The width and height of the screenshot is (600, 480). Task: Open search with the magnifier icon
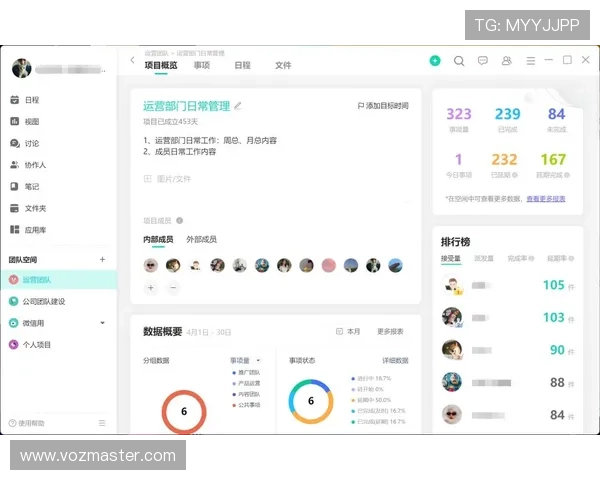tap(459, 61)
